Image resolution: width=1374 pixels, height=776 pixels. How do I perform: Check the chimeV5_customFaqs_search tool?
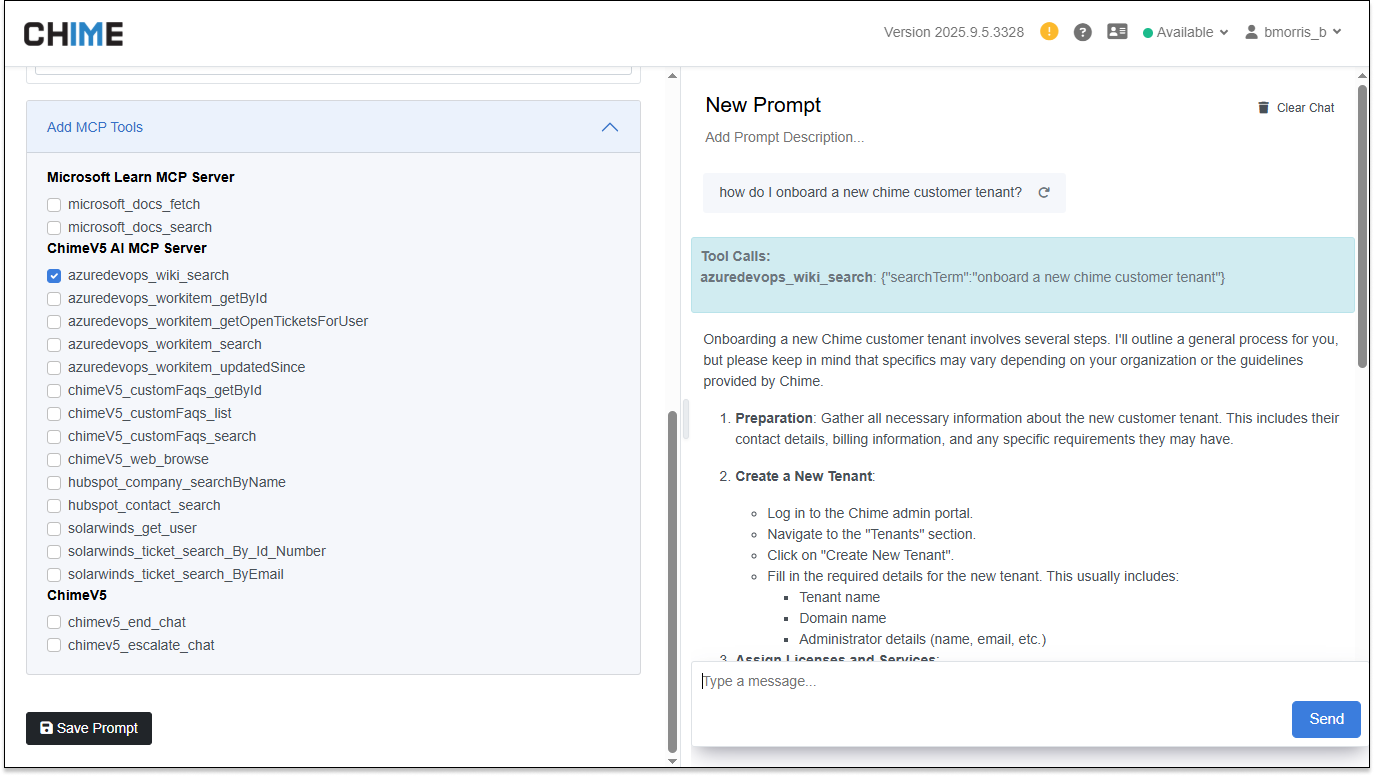(54, 436)
